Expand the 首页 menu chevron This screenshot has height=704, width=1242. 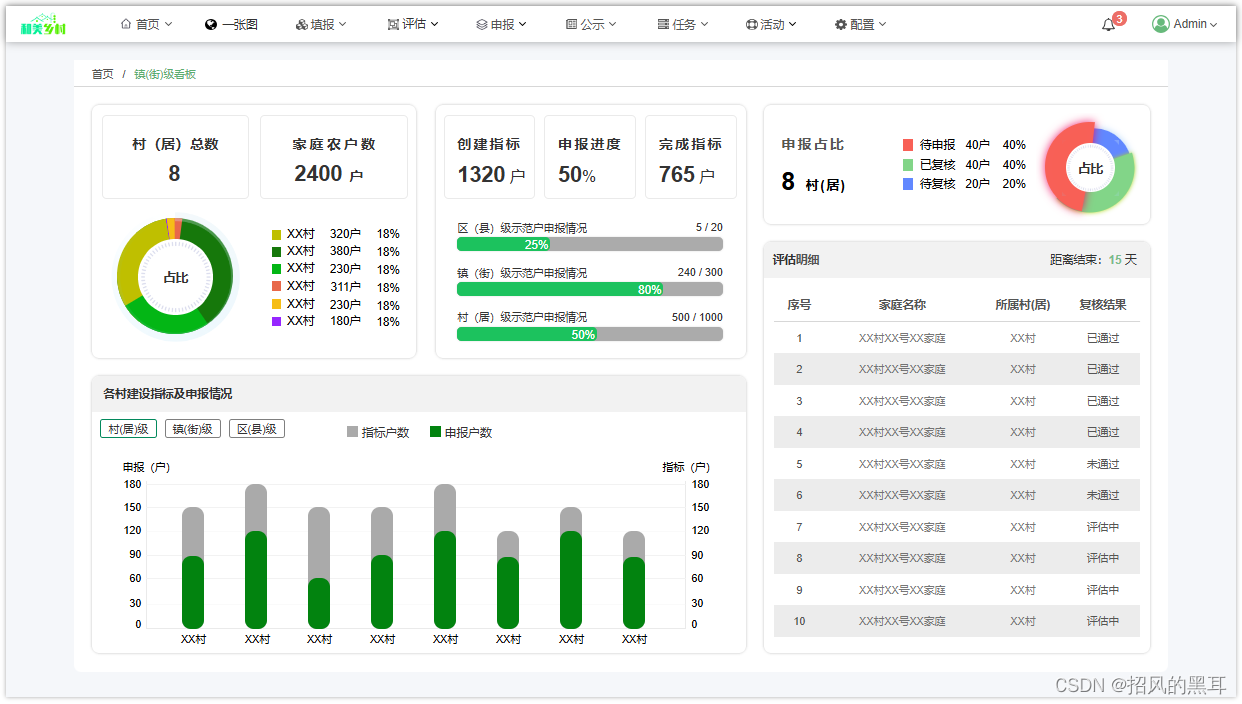click(x=168, y=24)
